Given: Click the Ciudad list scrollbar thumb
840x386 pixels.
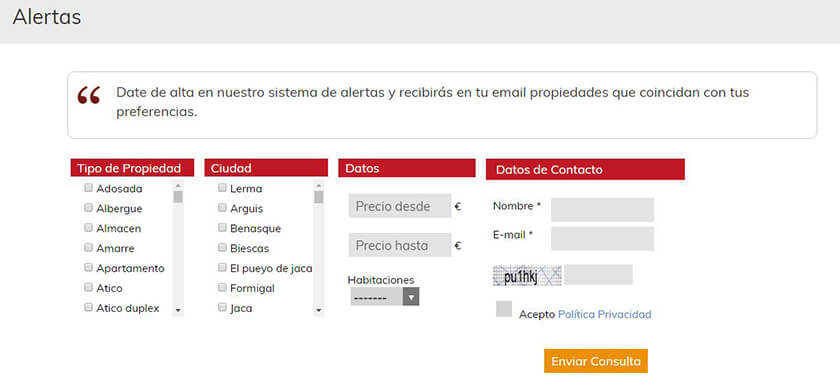Looking at the screenshot, I should tap(319, 197).
